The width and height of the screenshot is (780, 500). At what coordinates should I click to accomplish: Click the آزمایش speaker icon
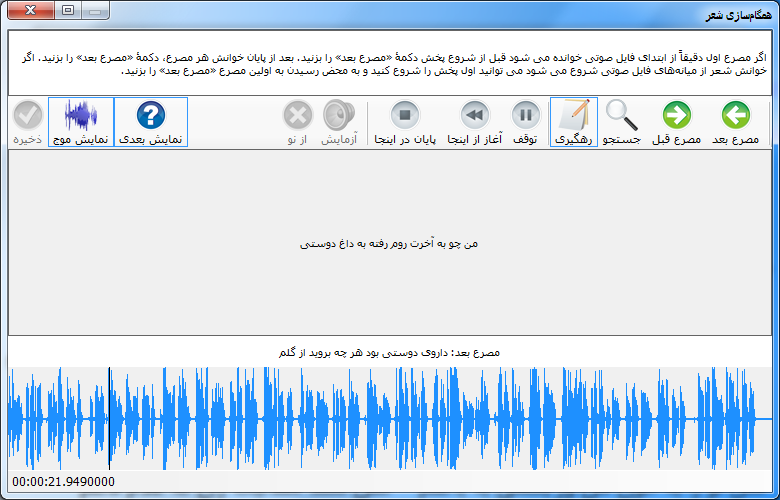point(339,122)
